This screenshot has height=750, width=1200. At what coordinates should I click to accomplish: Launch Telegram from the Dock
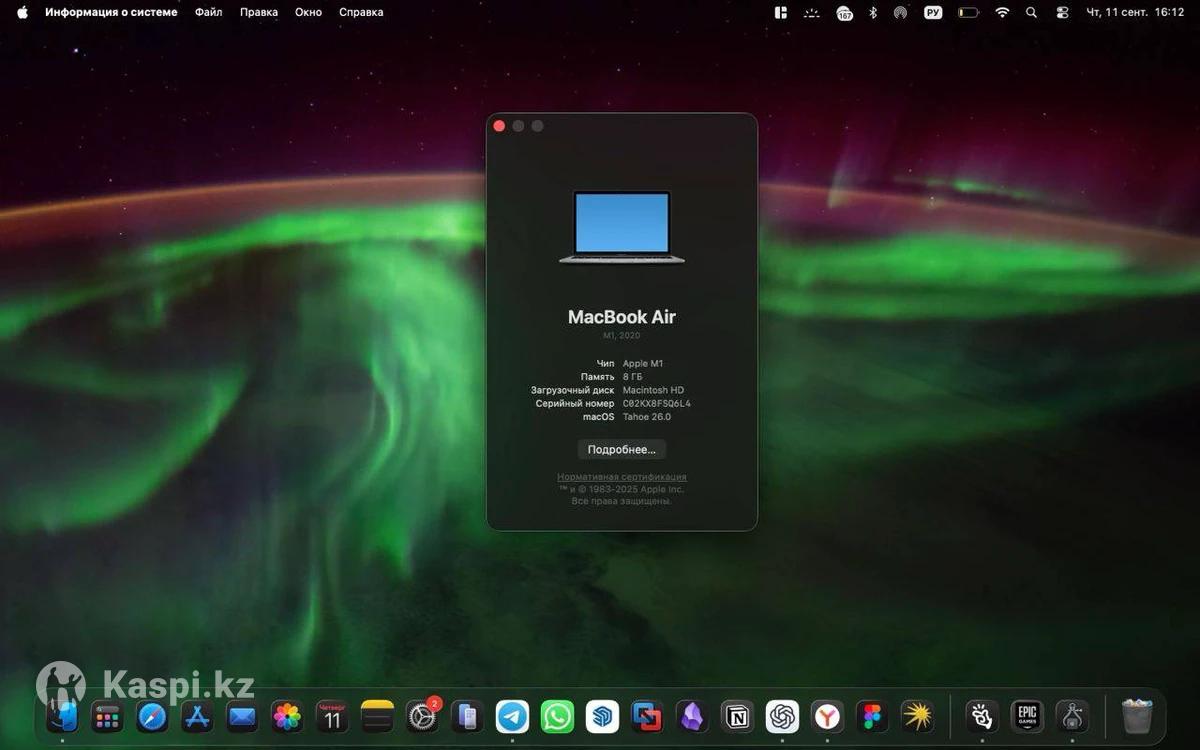[x=512, y=716]
